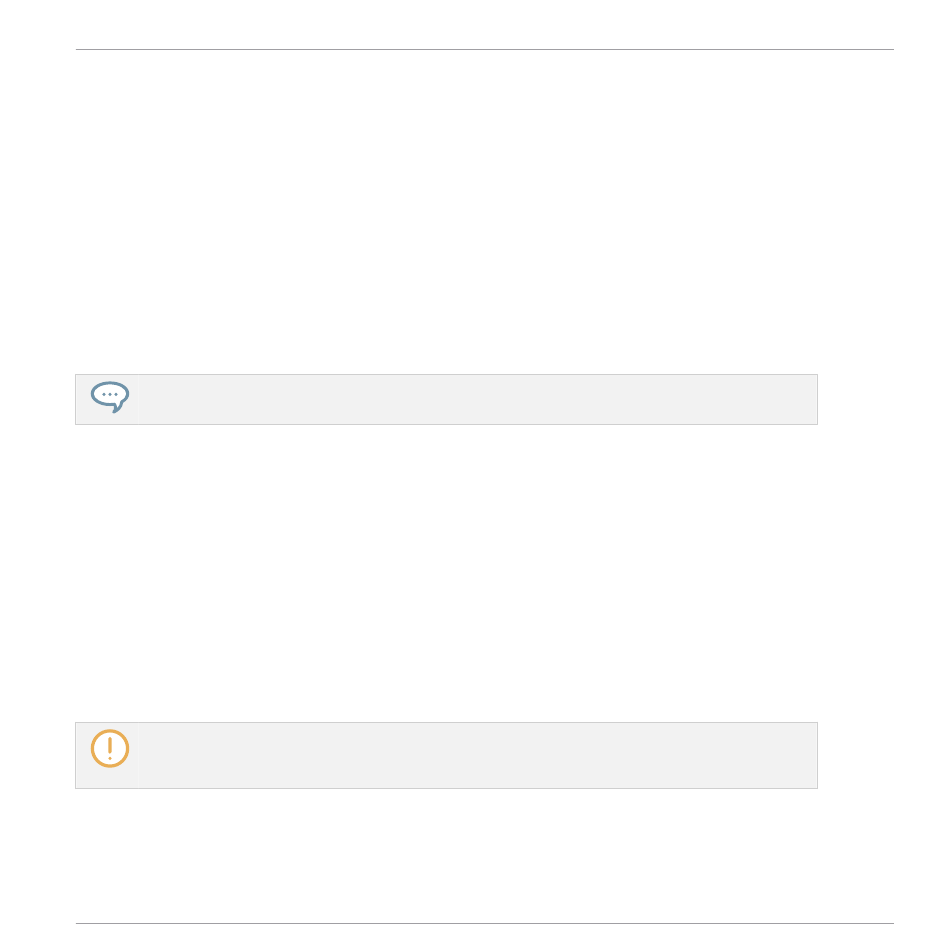
Task: Click the orange exclamation warning icon
Action: click(x=110, y=748)
